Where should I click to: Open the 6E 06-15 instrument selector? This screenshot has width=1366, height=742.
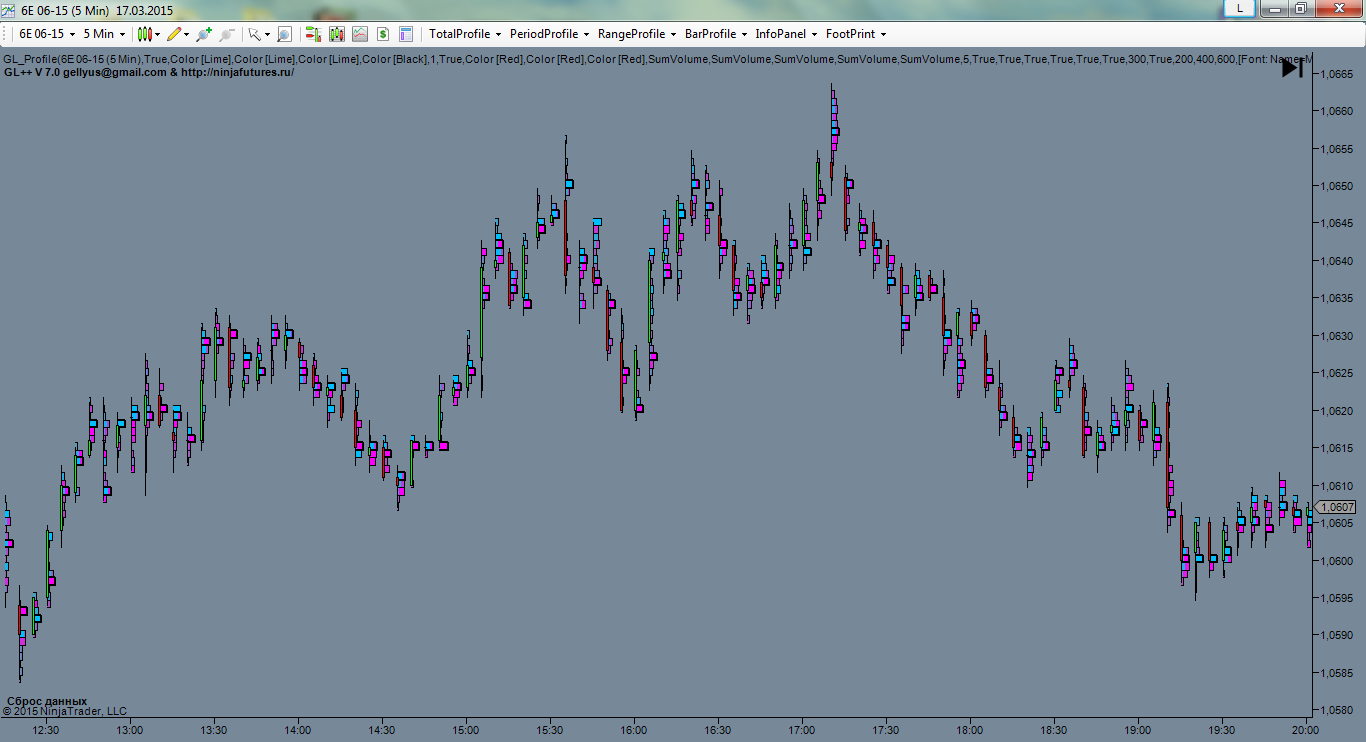pyautogui.click(x=47, y=34)
